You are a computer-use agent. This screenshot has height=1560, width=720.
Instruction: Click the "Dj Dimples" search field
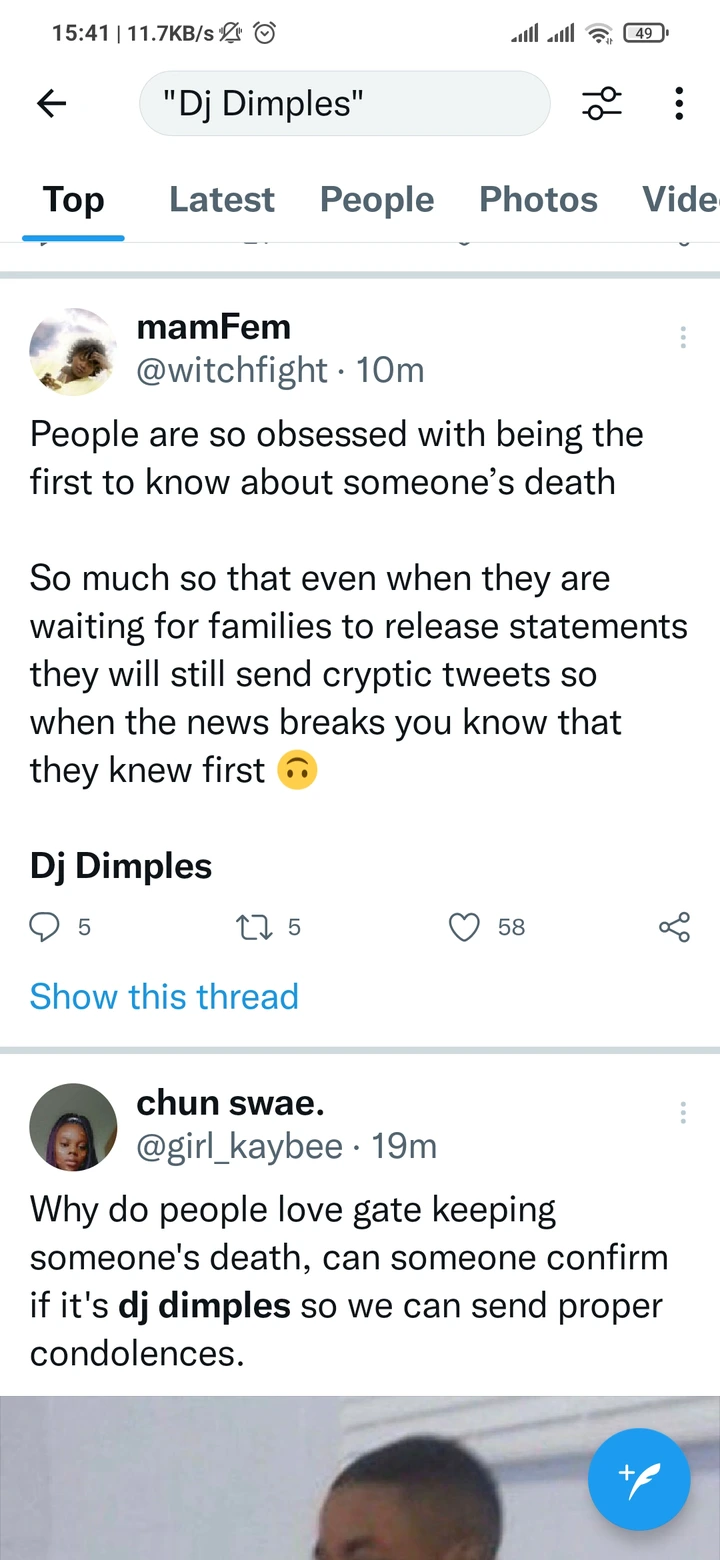[x=345, y=102]
